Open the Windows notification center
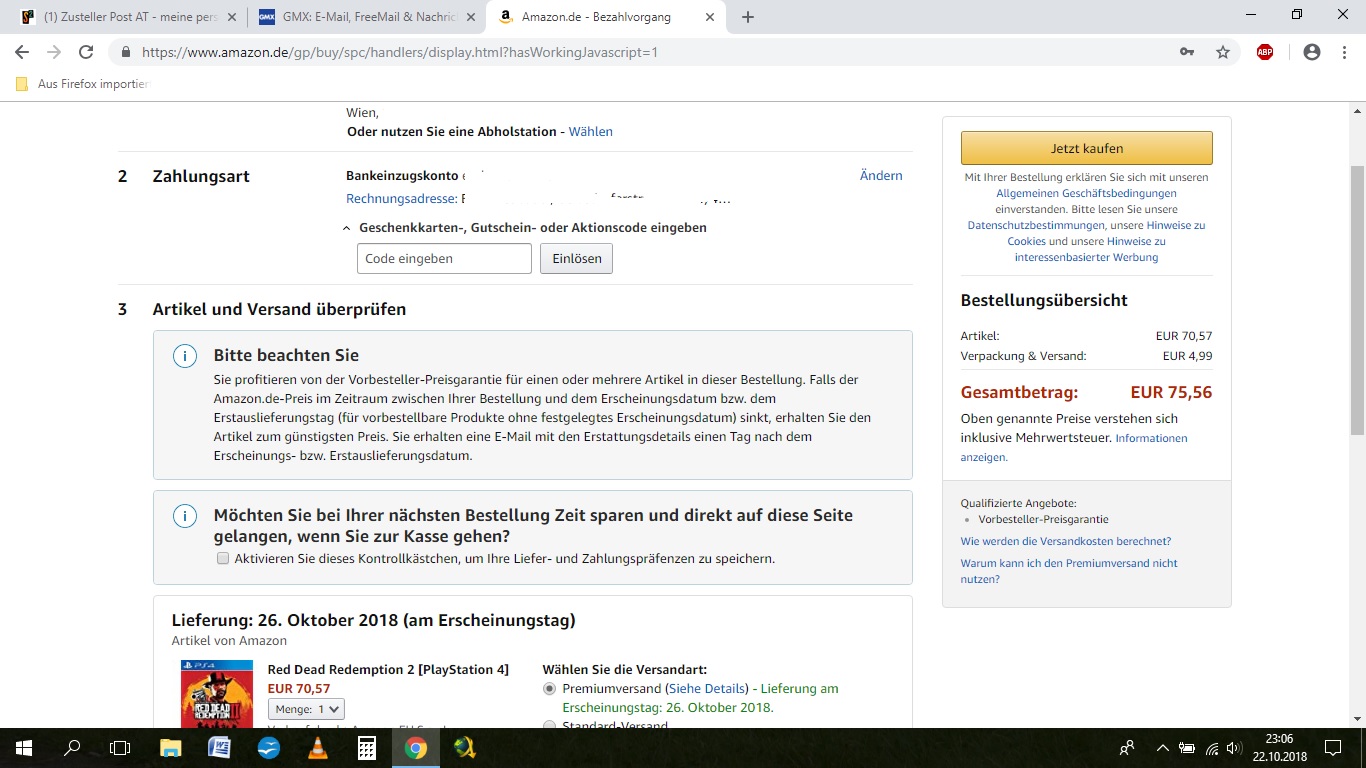This screenshot has height=768, width=1366. [x=1333, y=748]
